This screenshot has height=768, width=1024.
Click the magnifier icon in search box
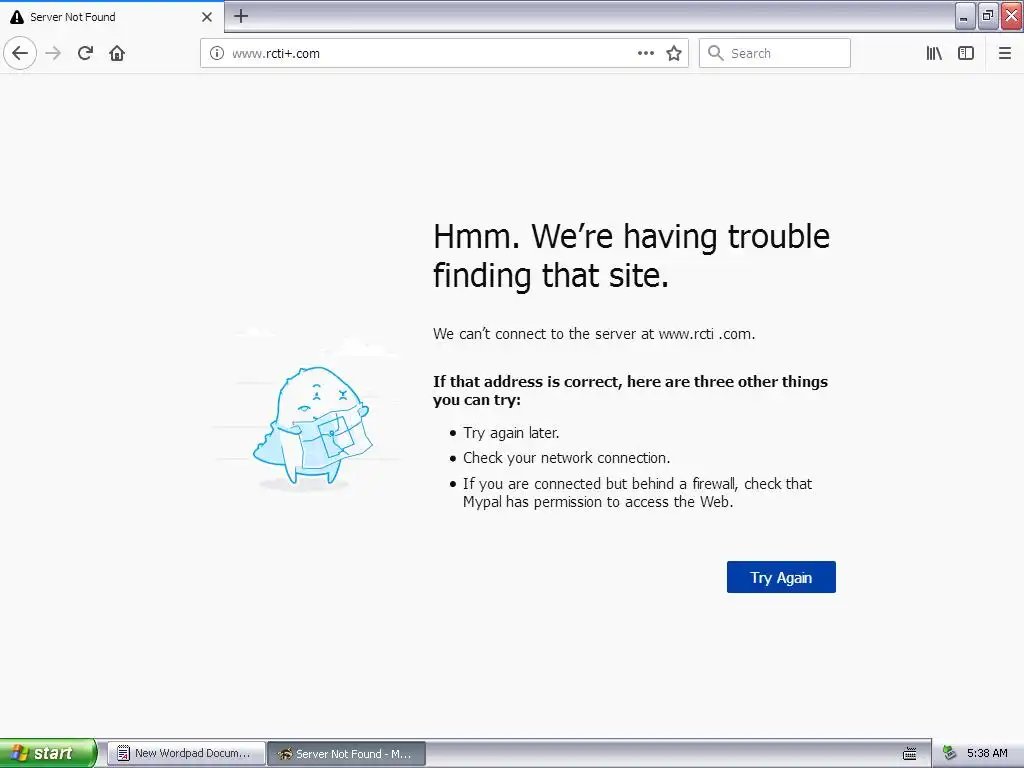716,53
